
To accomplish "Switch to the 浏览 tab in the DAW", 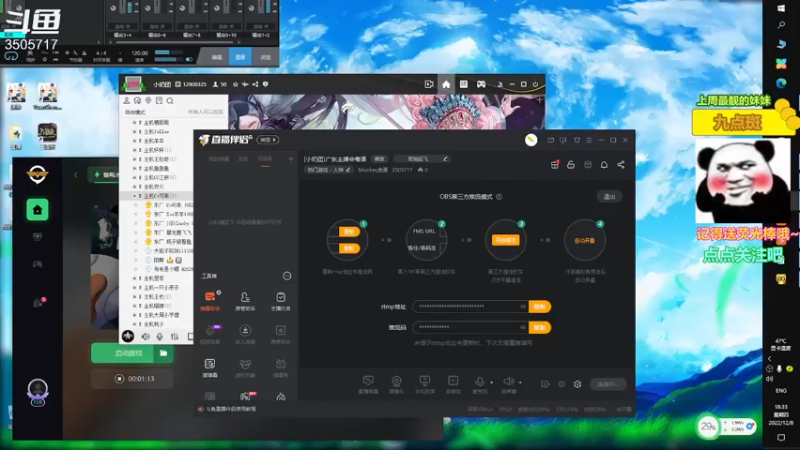I will click(265, 57).
